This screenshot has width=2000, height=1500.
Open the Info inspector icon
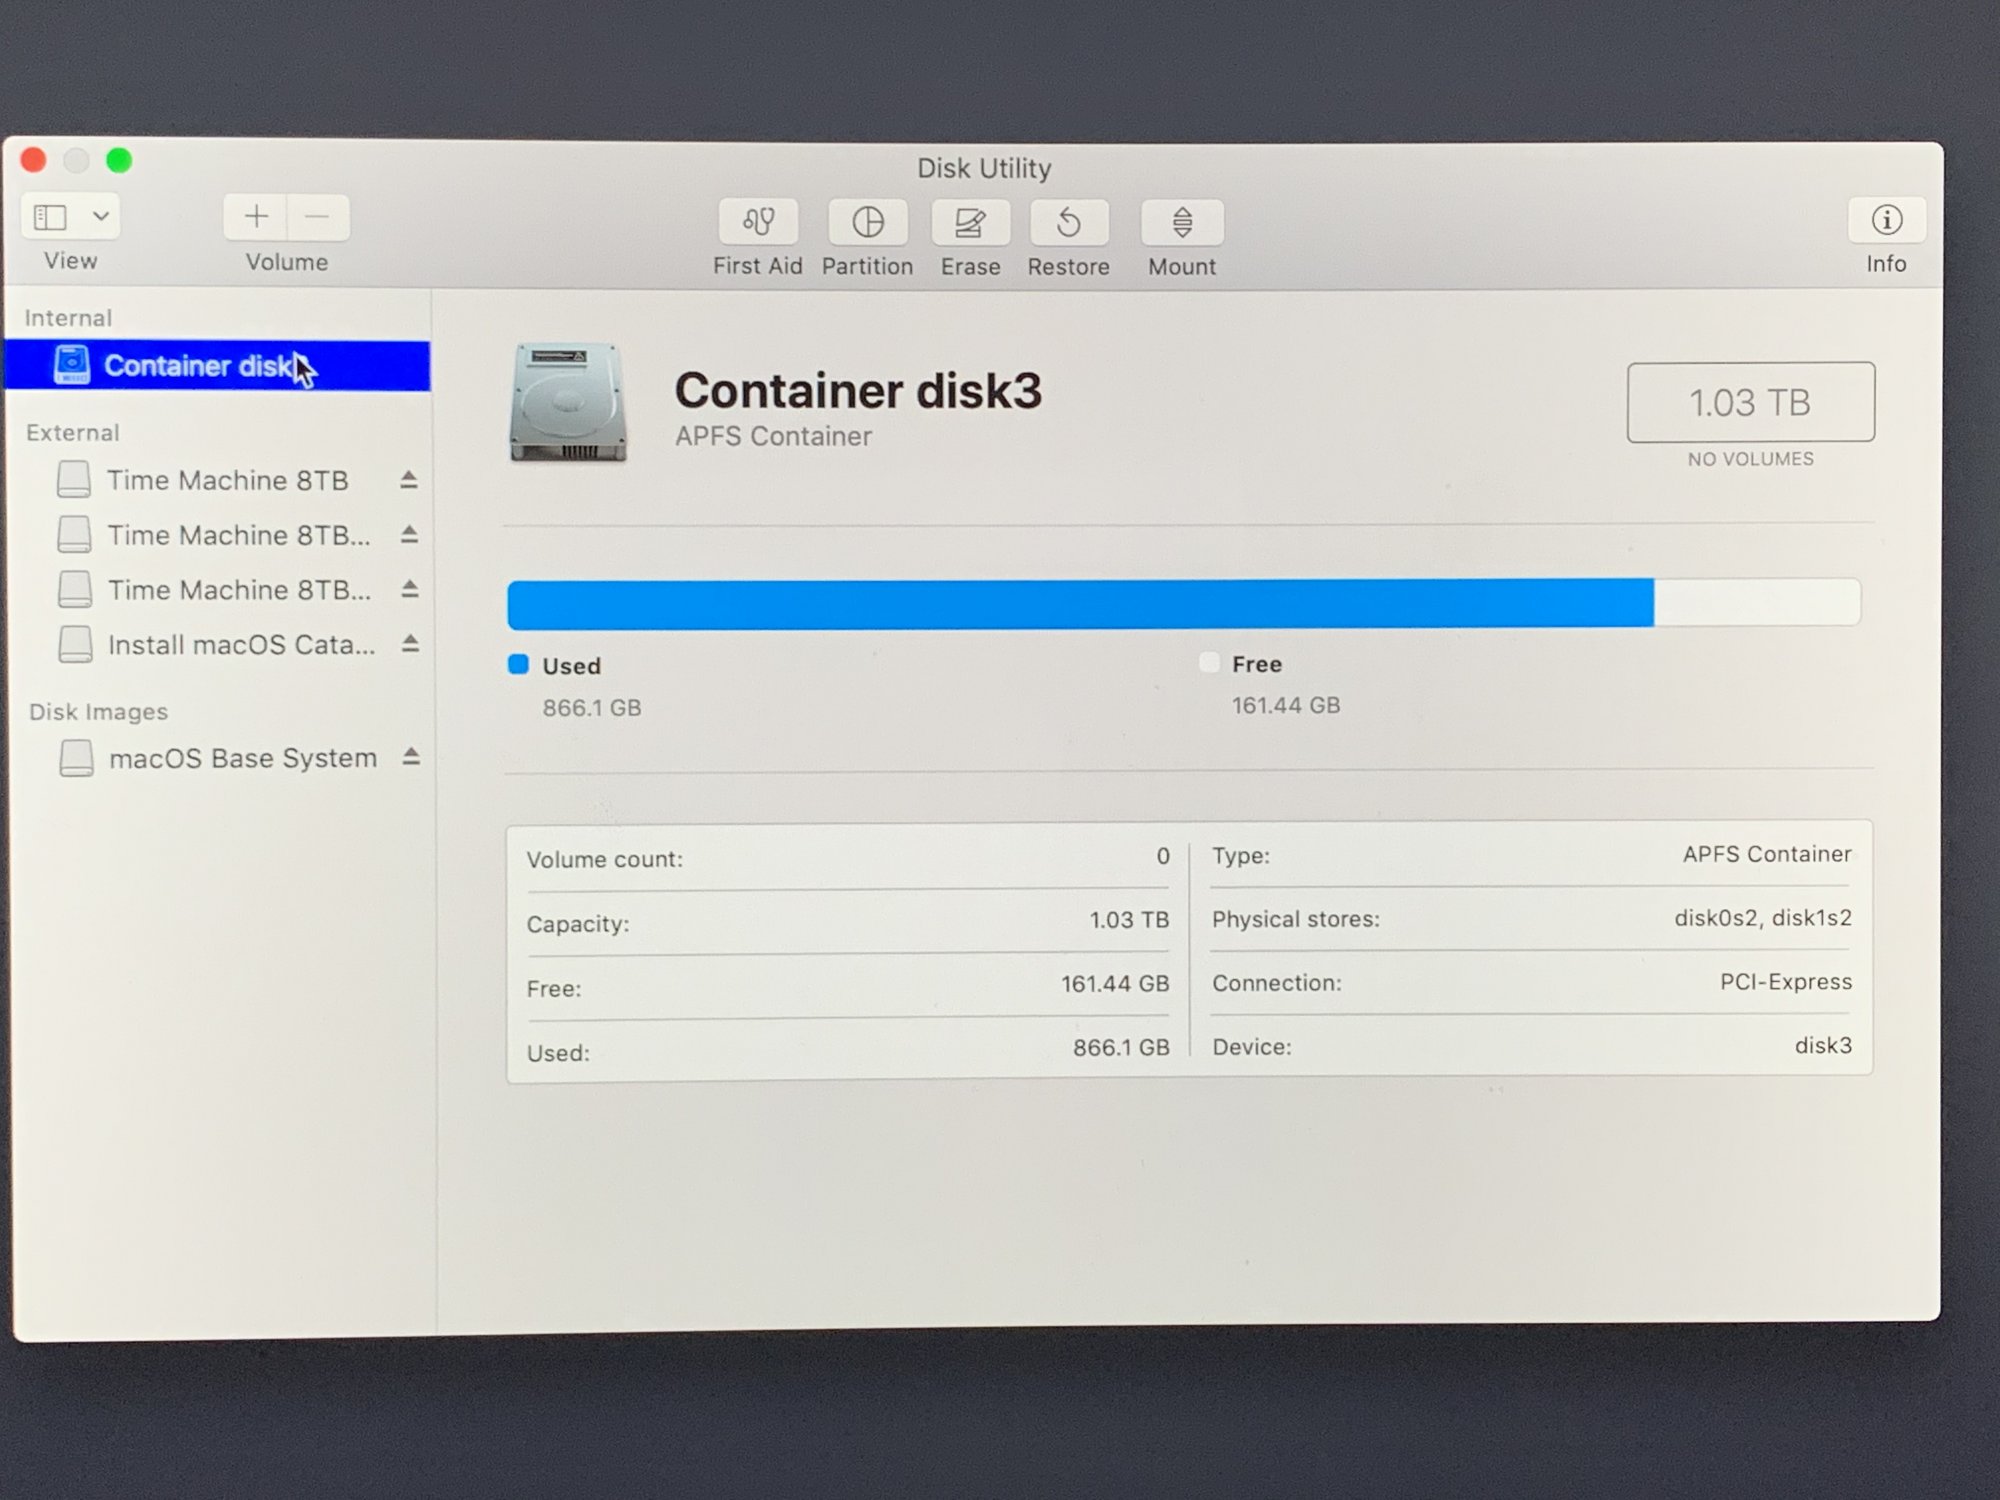pos(1886,220)
